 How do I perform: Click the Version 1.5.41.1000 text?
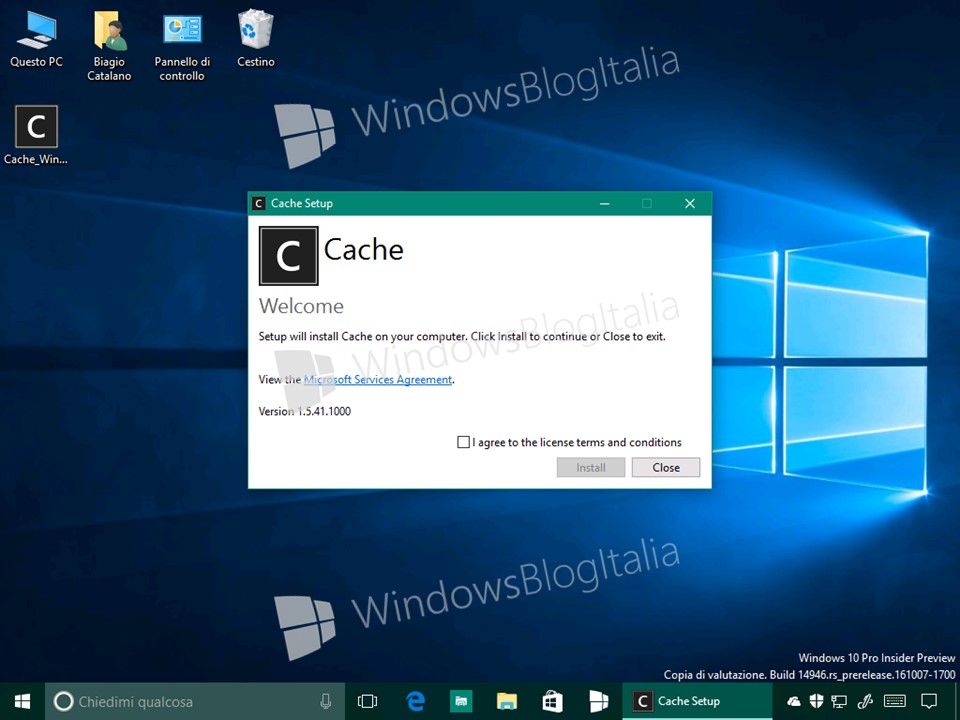point(305,411)
